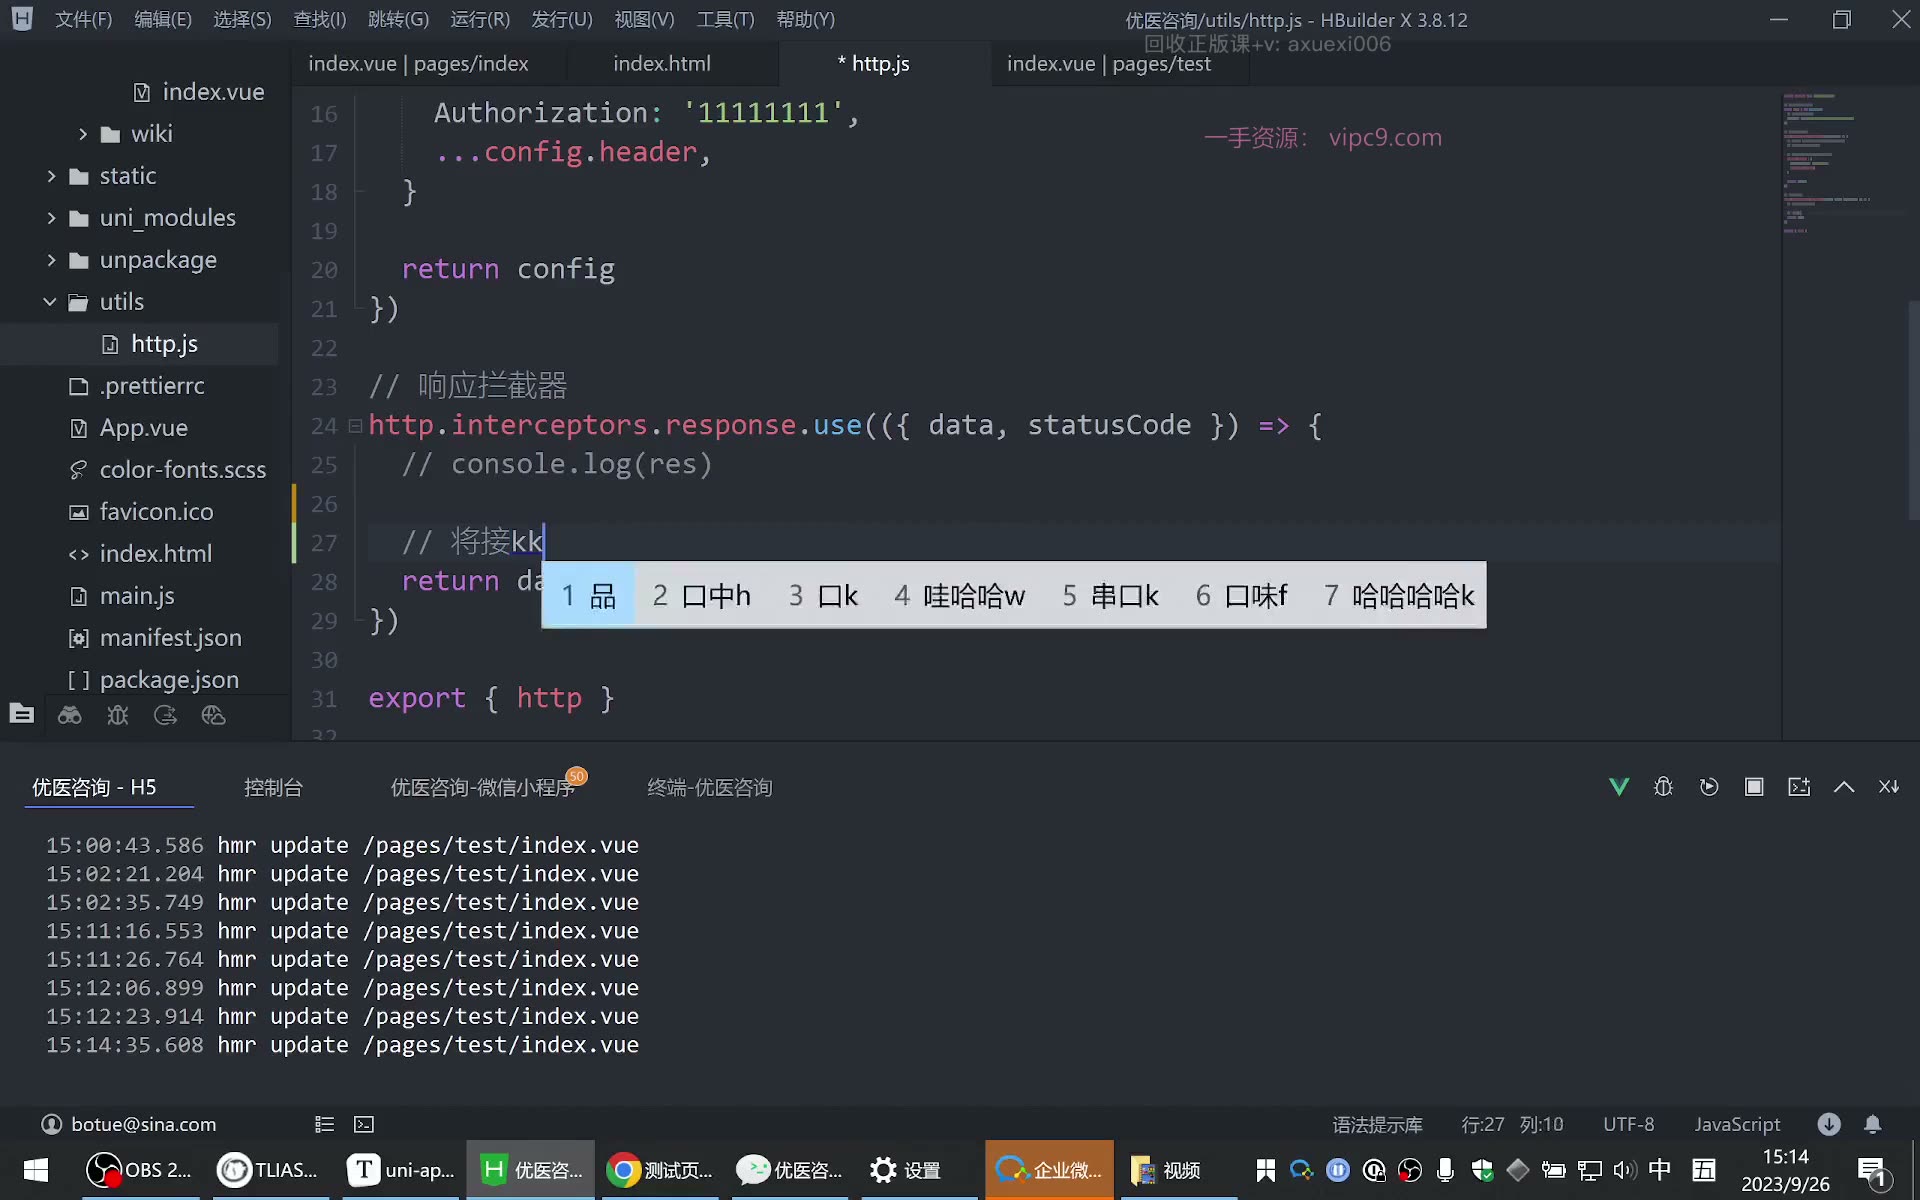Image resolution: width=1920 pixels, height=1200 pixels.
Task: Open the search binoculars icon in sidebar
Action: click(x=70, y=715)
